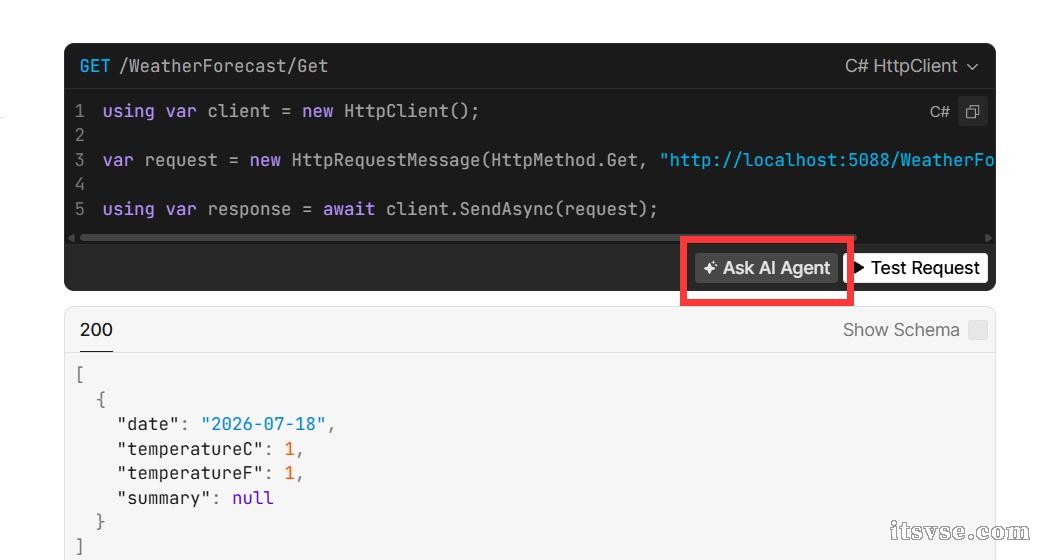Image resolution: width=1040 pixels, height=560 pixels.
Task: Click the left arrow of horizontal scrollbar
Action: pos(72,238)
